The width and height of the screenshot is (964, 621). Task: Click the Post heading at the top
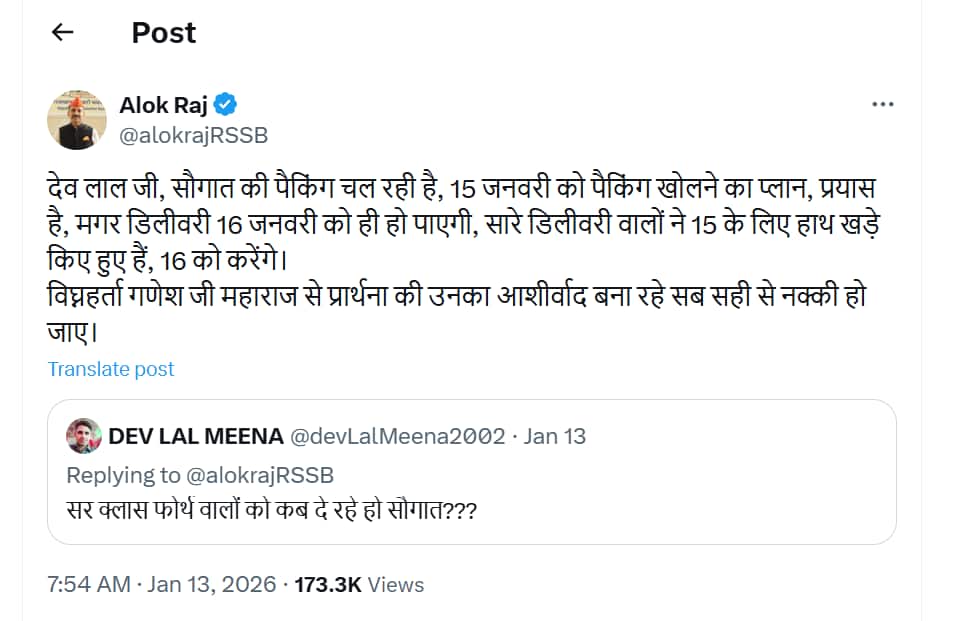[164, 32]
